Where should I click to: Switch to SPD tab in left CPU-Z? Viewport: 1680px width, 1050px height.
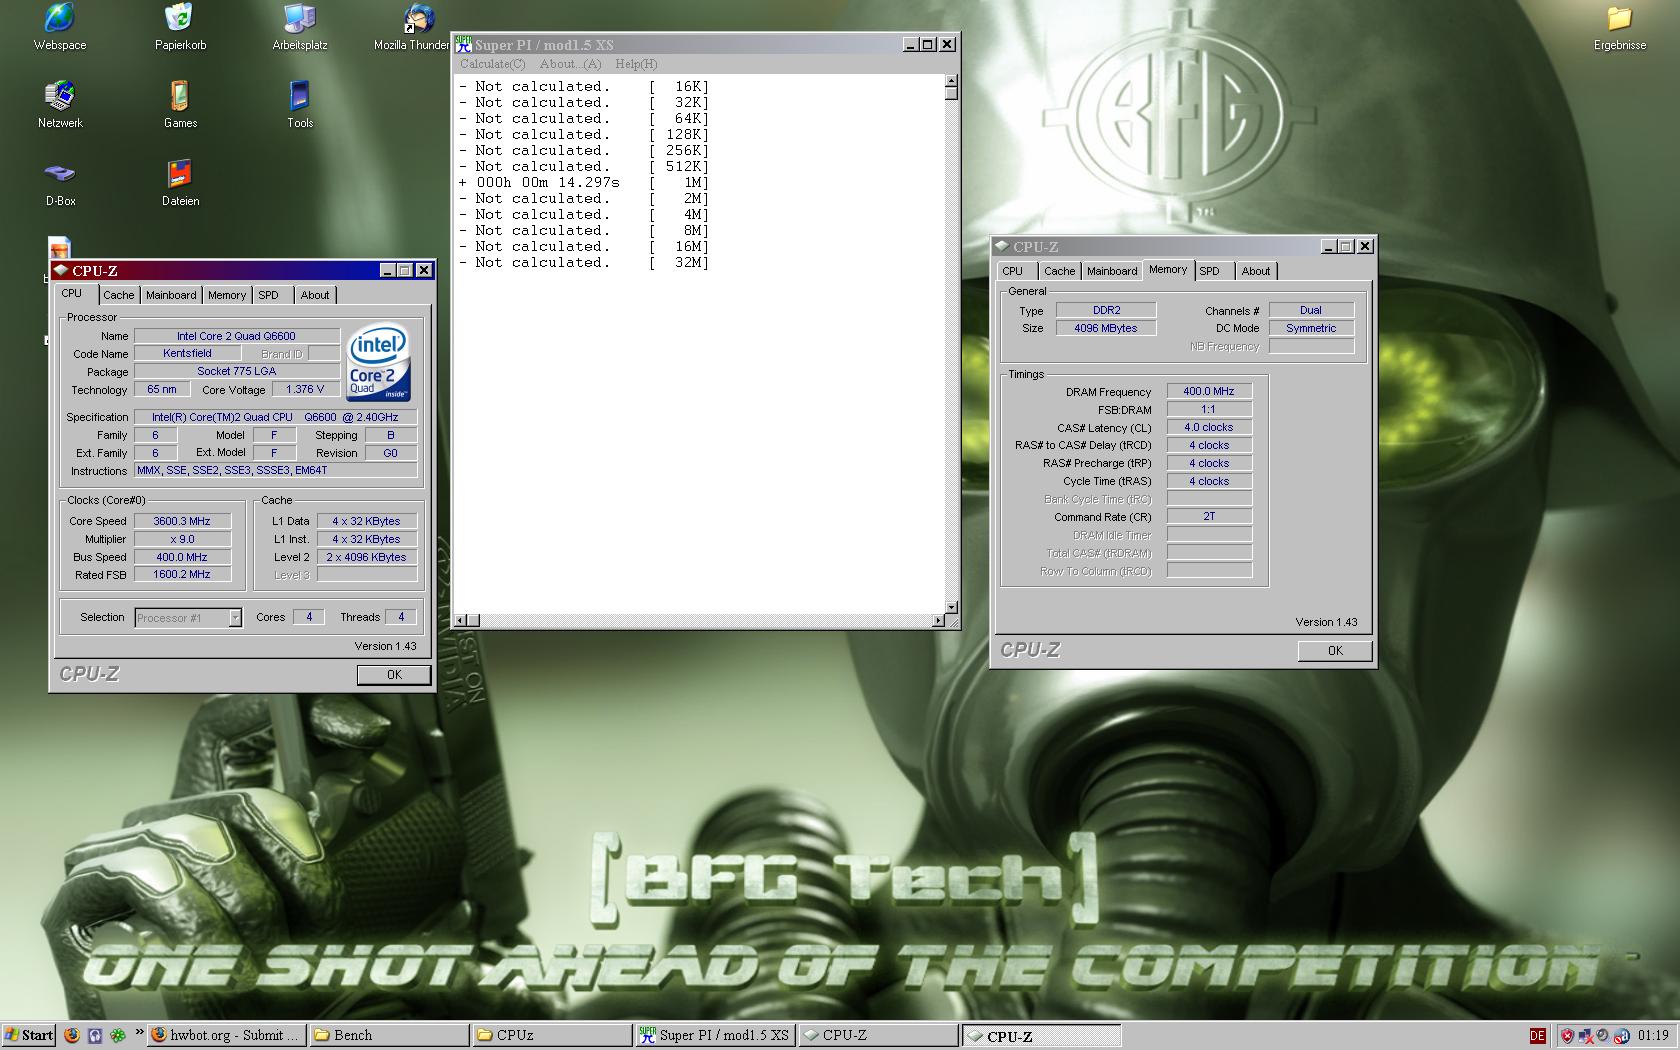pos(269,295)
